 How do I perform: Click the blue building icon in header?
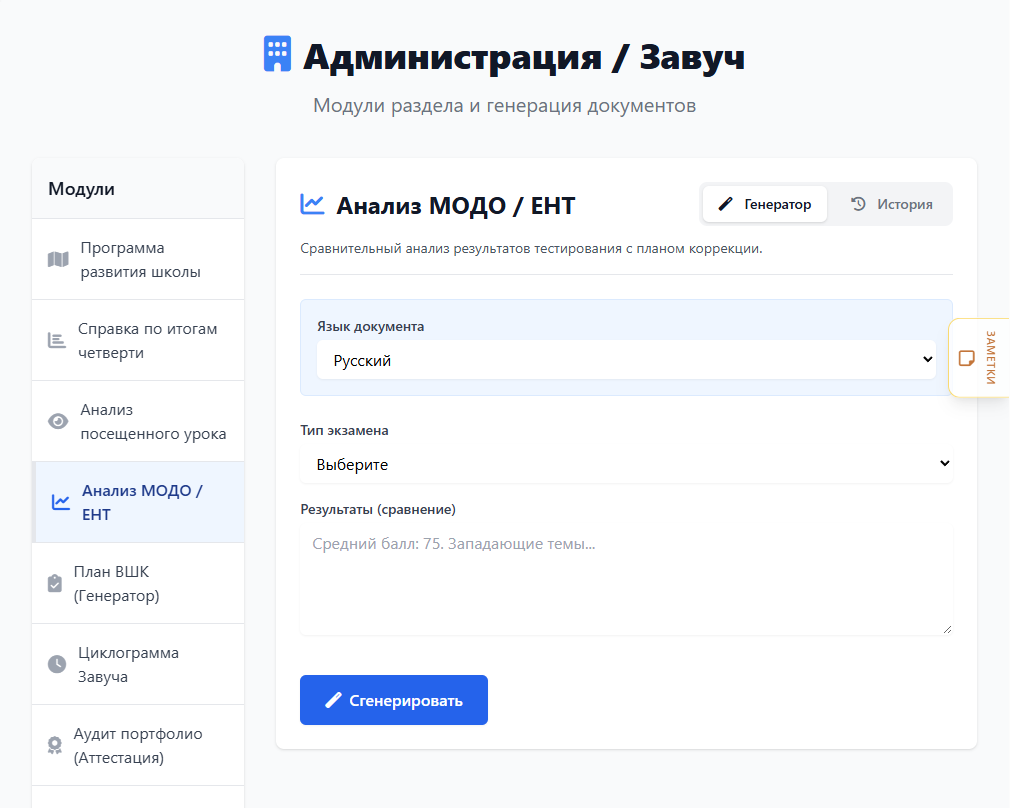pyautogui.click(x=278, y=53)
